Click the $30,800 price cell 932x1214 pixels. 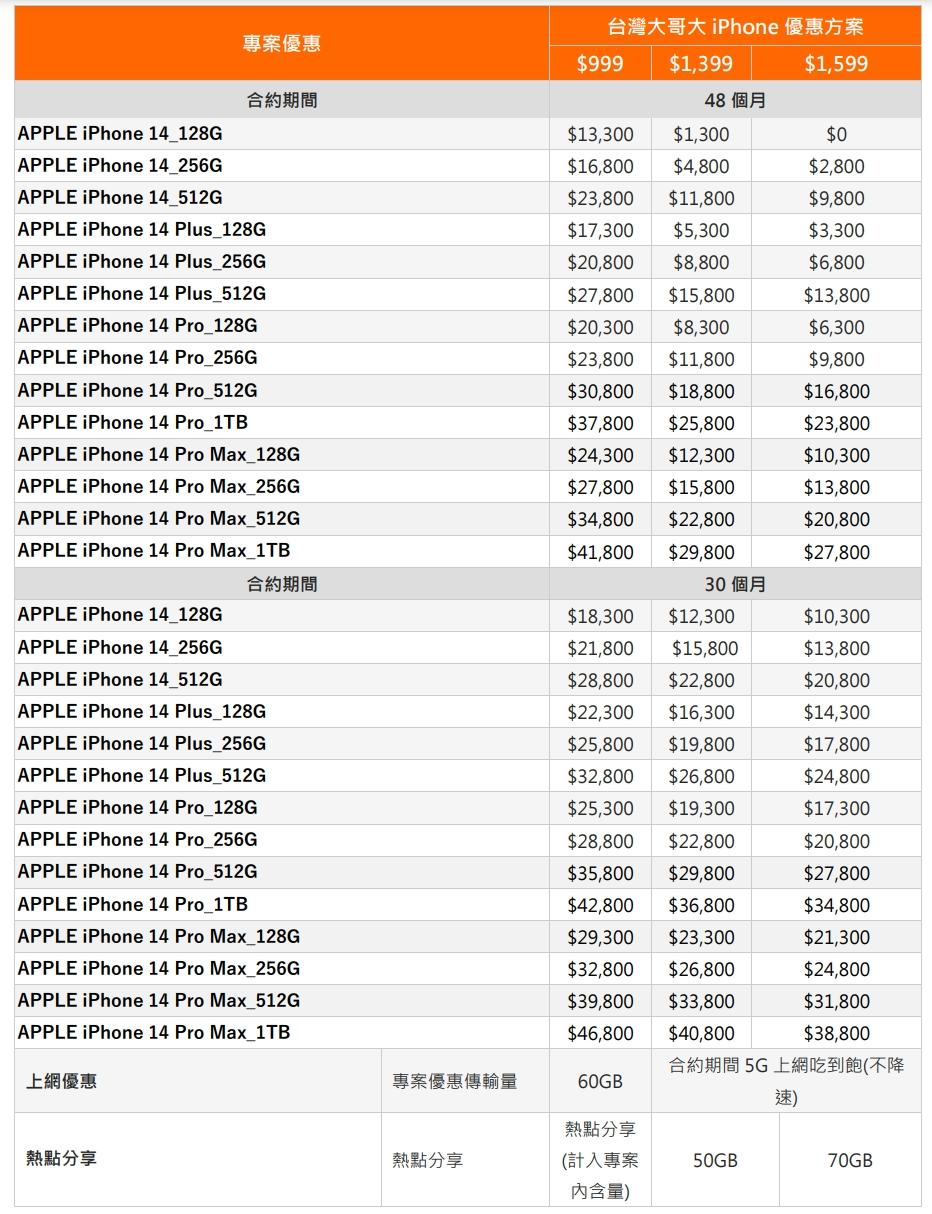(600, 391)
